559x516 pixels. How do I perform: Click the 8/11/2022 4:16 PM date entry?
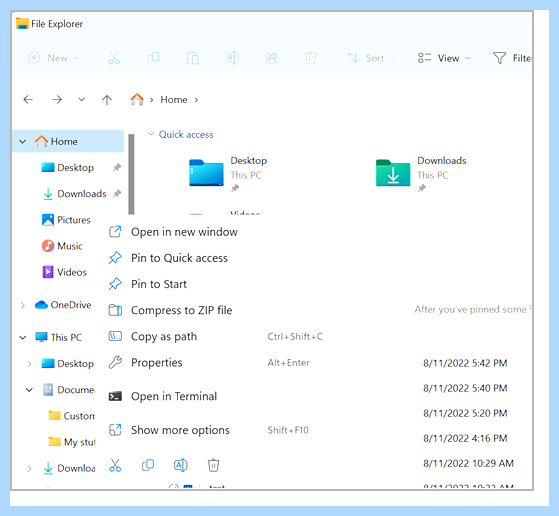click(x=465, y=438)
